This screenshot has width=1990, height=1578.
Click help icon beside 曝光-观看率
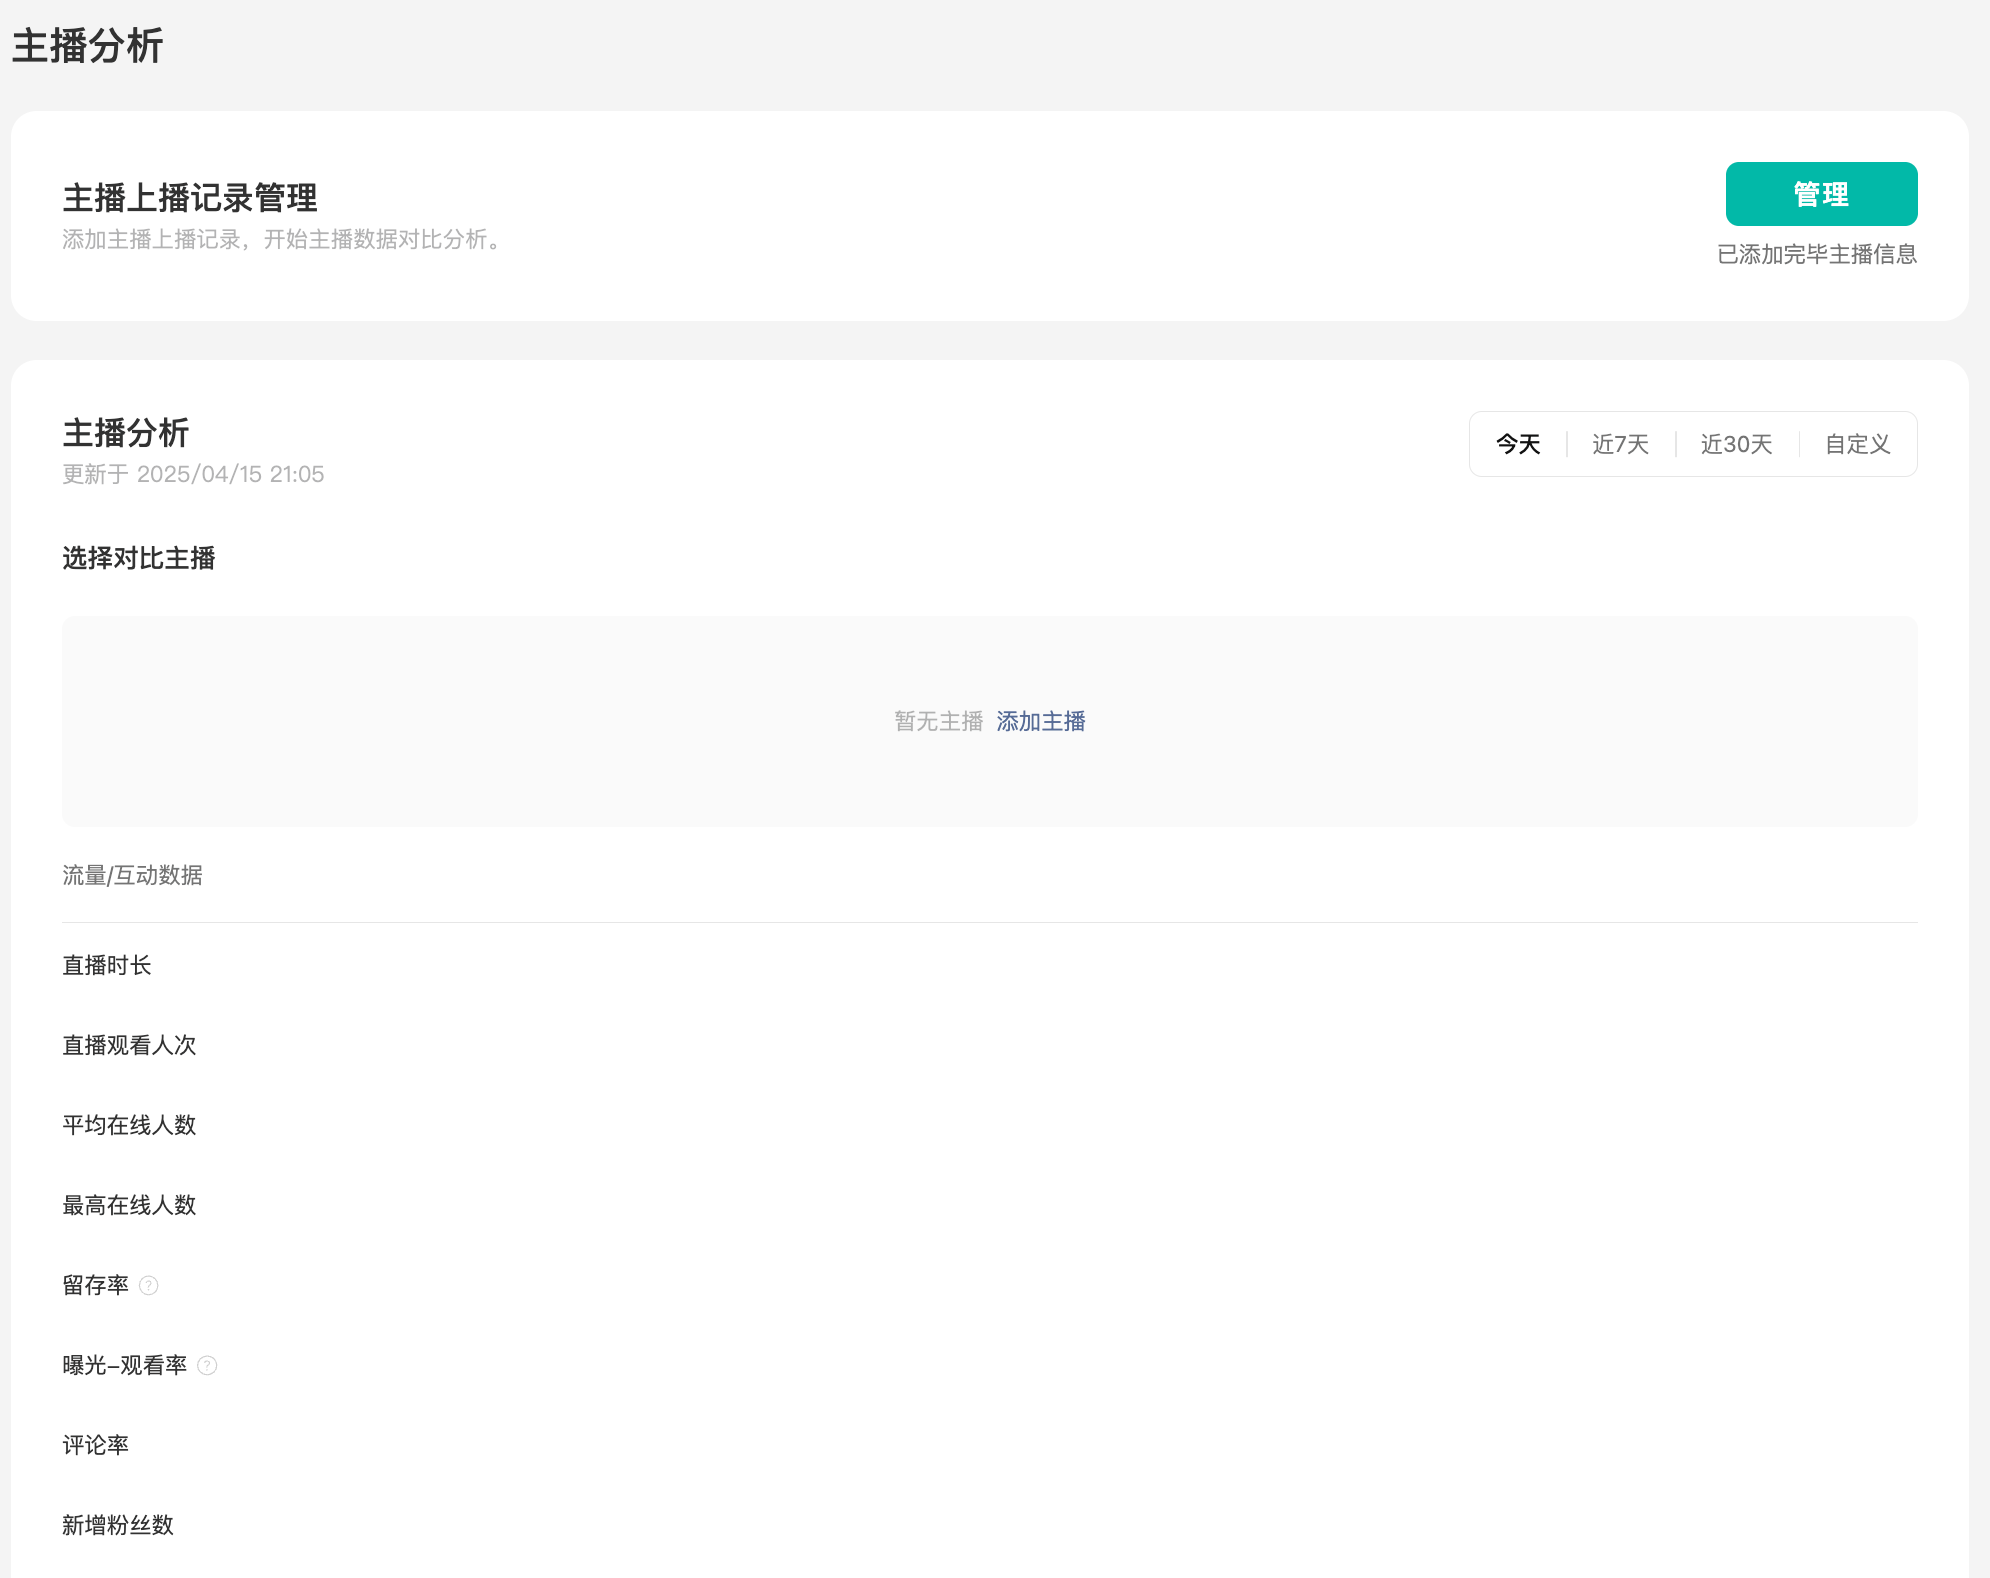tap(207, 1365)
